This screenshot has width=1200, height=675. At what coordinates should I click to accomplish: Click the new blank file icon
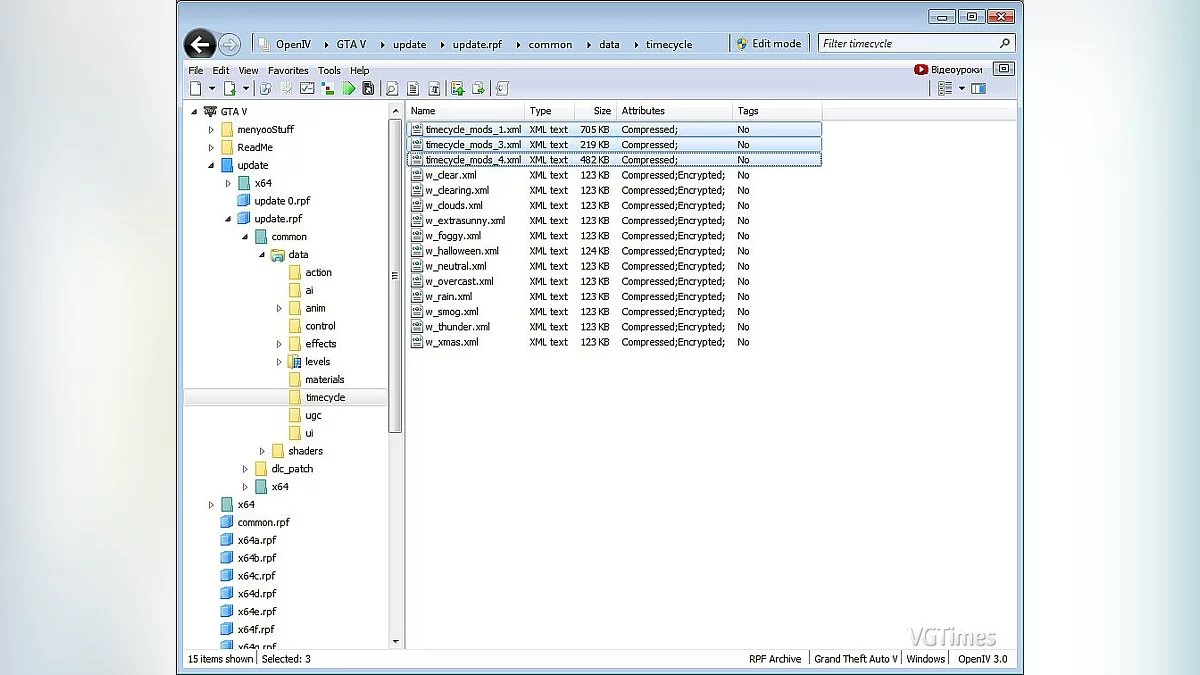pyautogui.click(x=196, y=89)
